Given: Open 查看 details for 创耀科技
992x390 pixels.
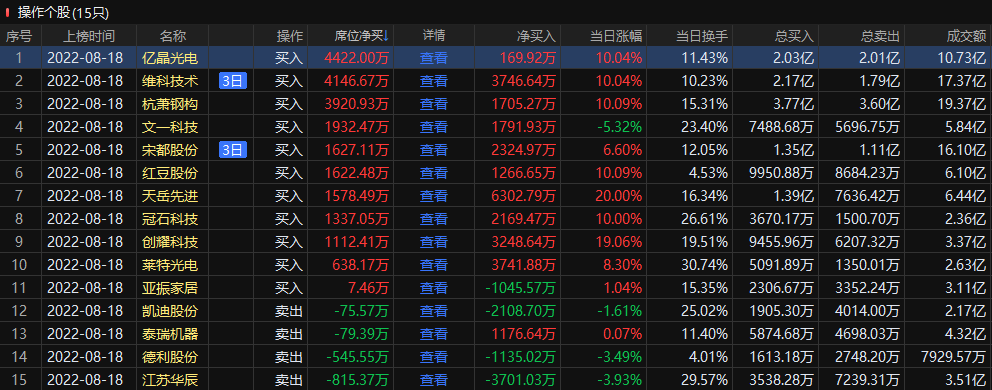Looking at the screenshot, I should pyautogui.click(x=433, y=242).
